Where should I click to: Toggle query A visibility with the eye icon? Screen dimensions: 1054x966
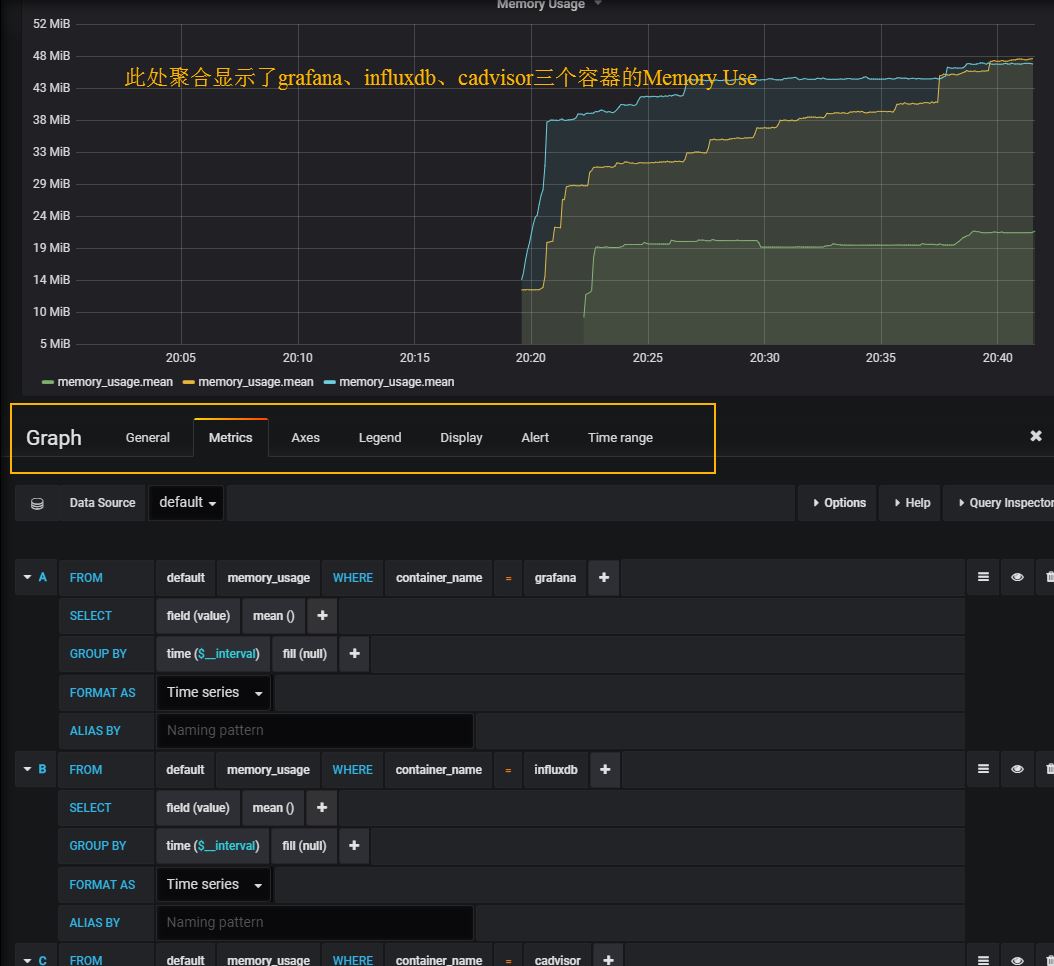(1017, 577)
